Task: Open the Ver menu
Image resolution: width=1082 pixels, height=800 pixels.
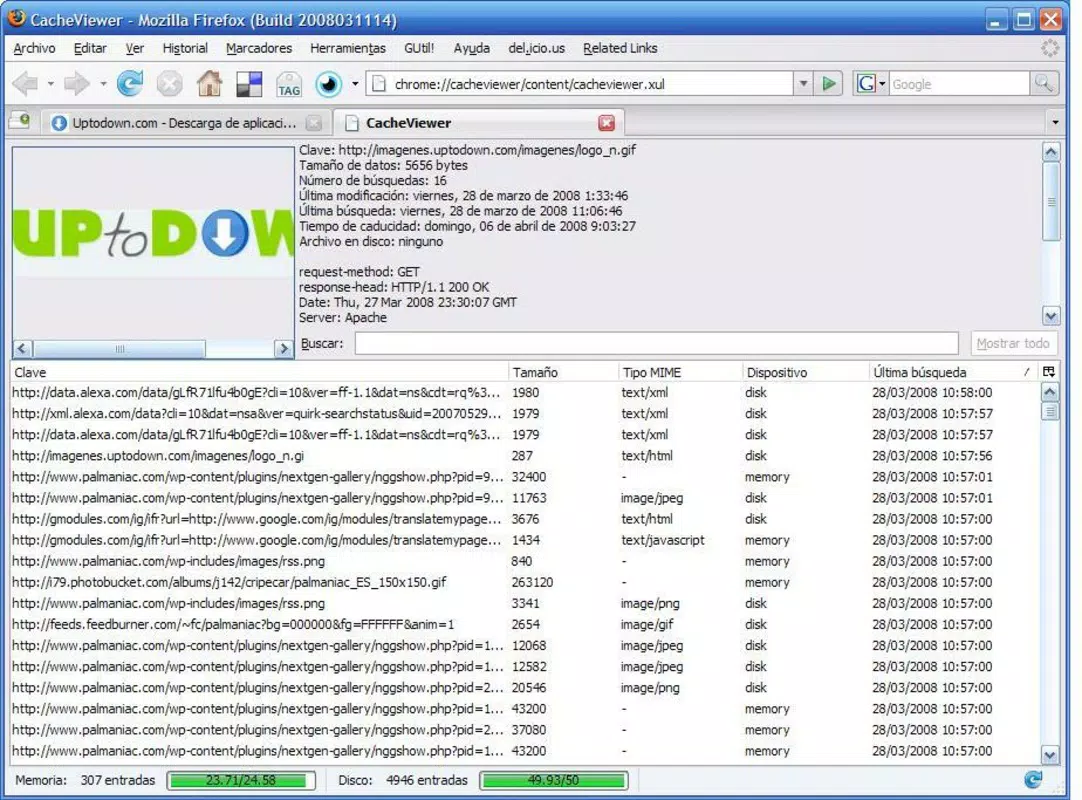Action: (135, 48)
